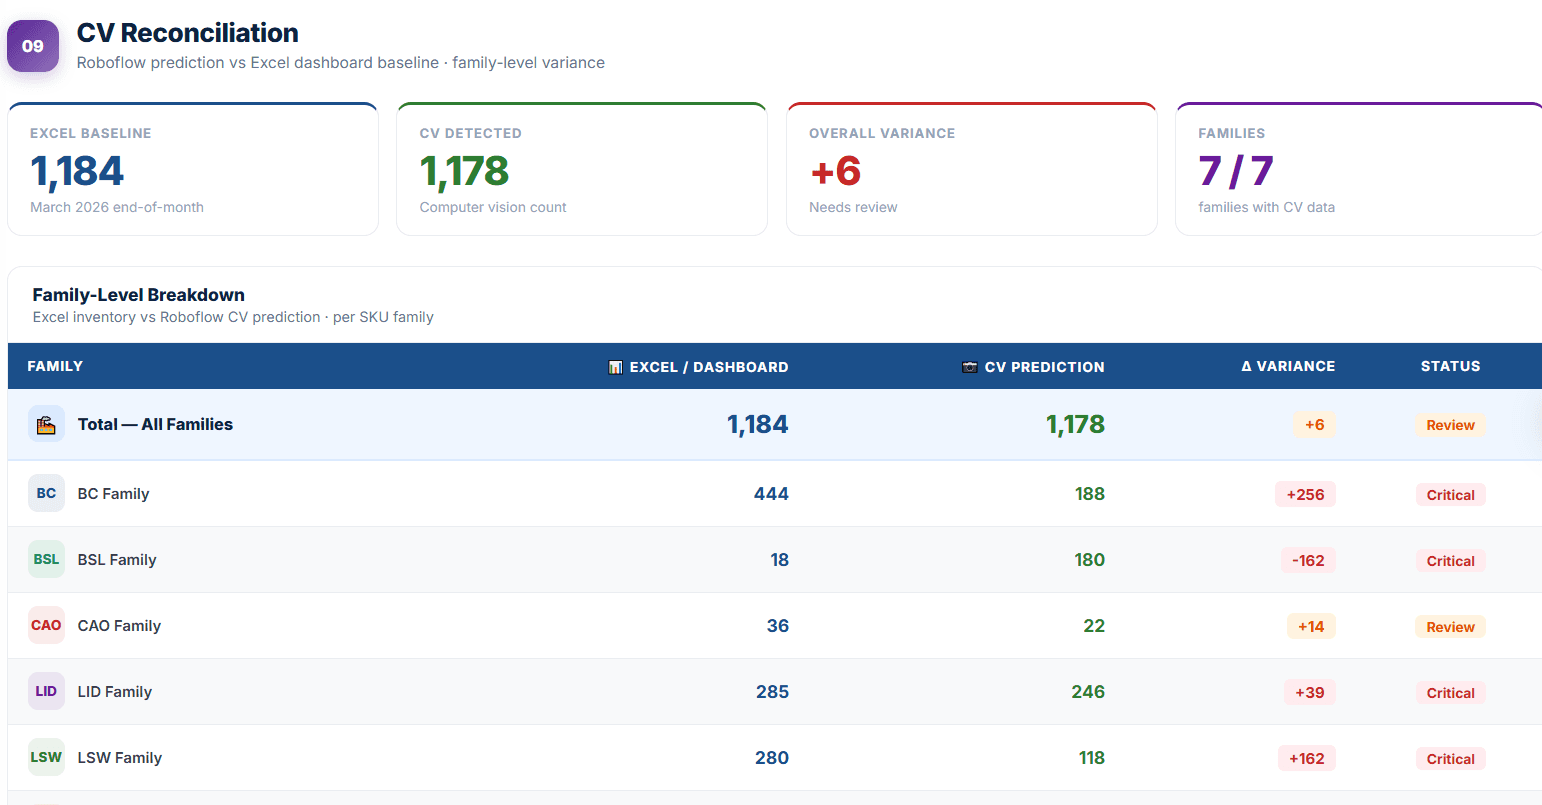Select the BC family badge icon
Viewport: 1542px width, 805px height.
tap(46, 493)
